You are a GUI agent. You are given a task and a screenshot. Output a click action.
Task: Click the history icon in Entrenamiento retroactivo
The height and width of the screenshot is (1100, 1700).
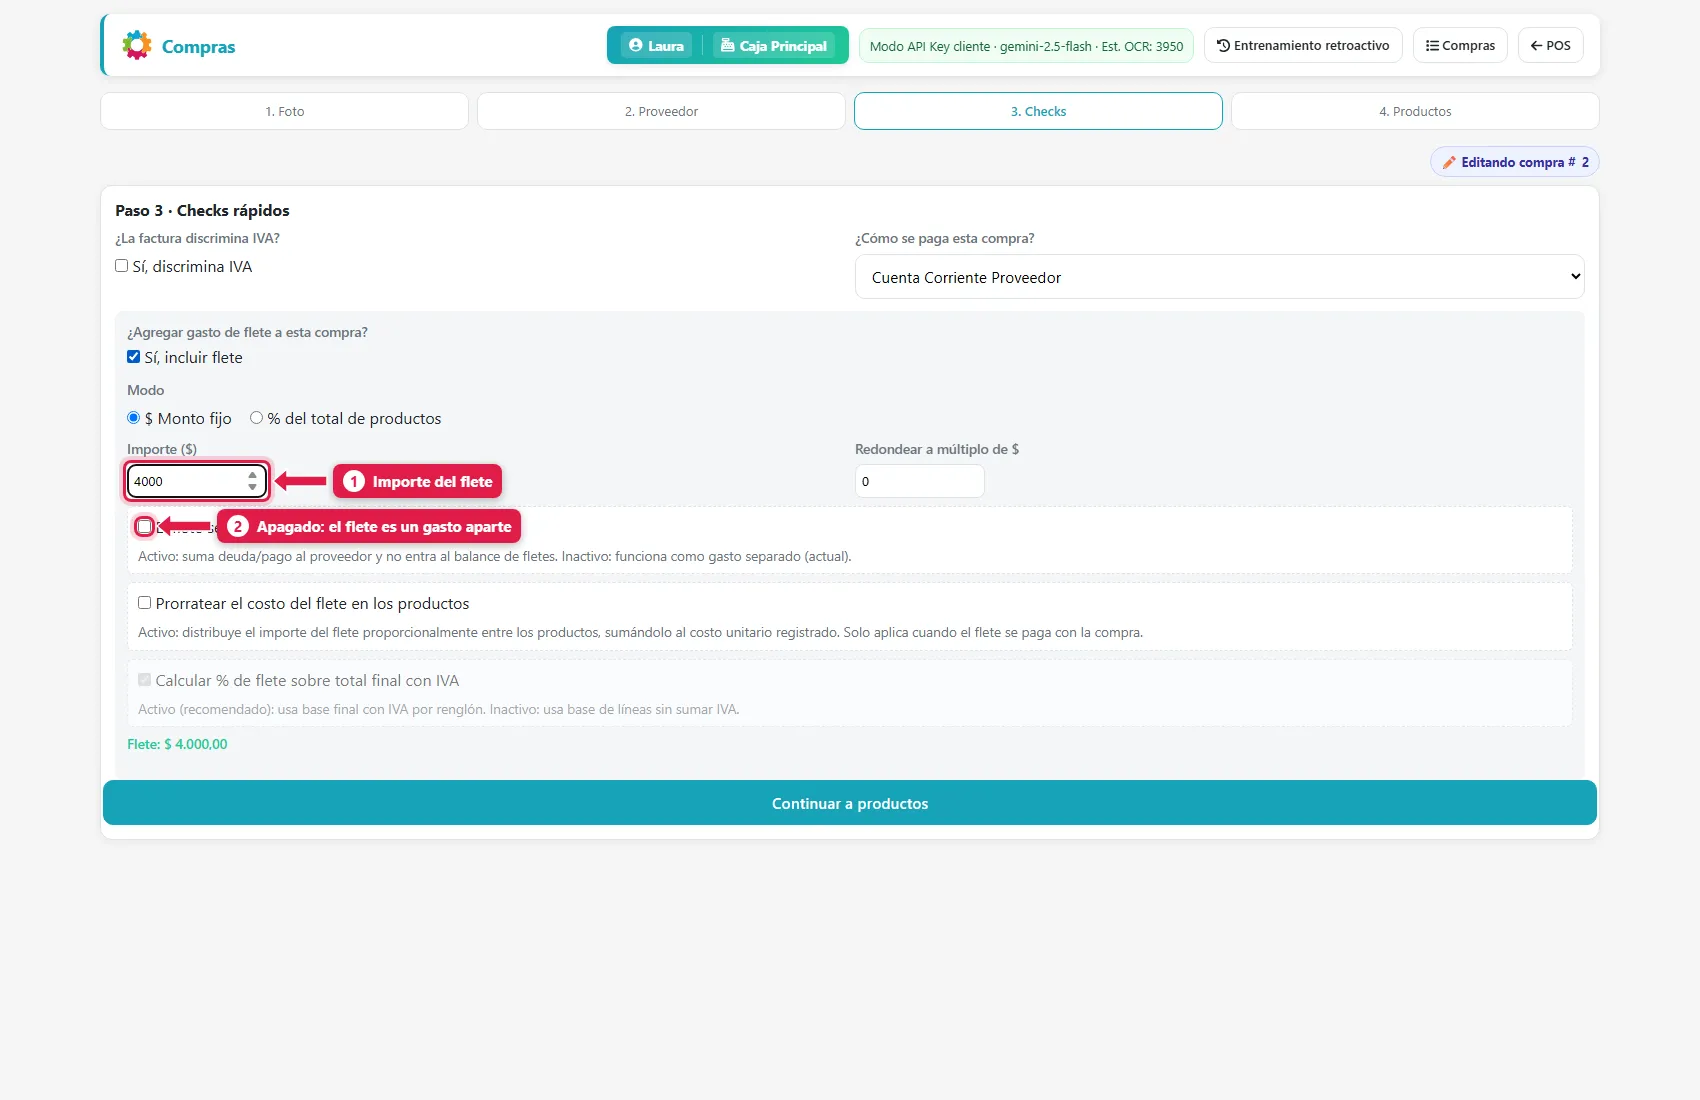tap(1223, 45)
